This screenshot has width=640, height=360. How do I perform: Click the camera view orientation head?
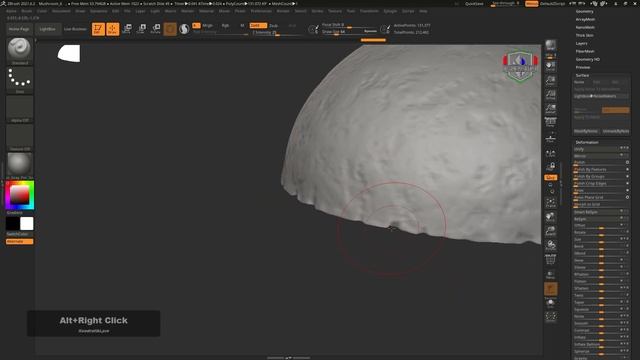(x=520, y=67)
